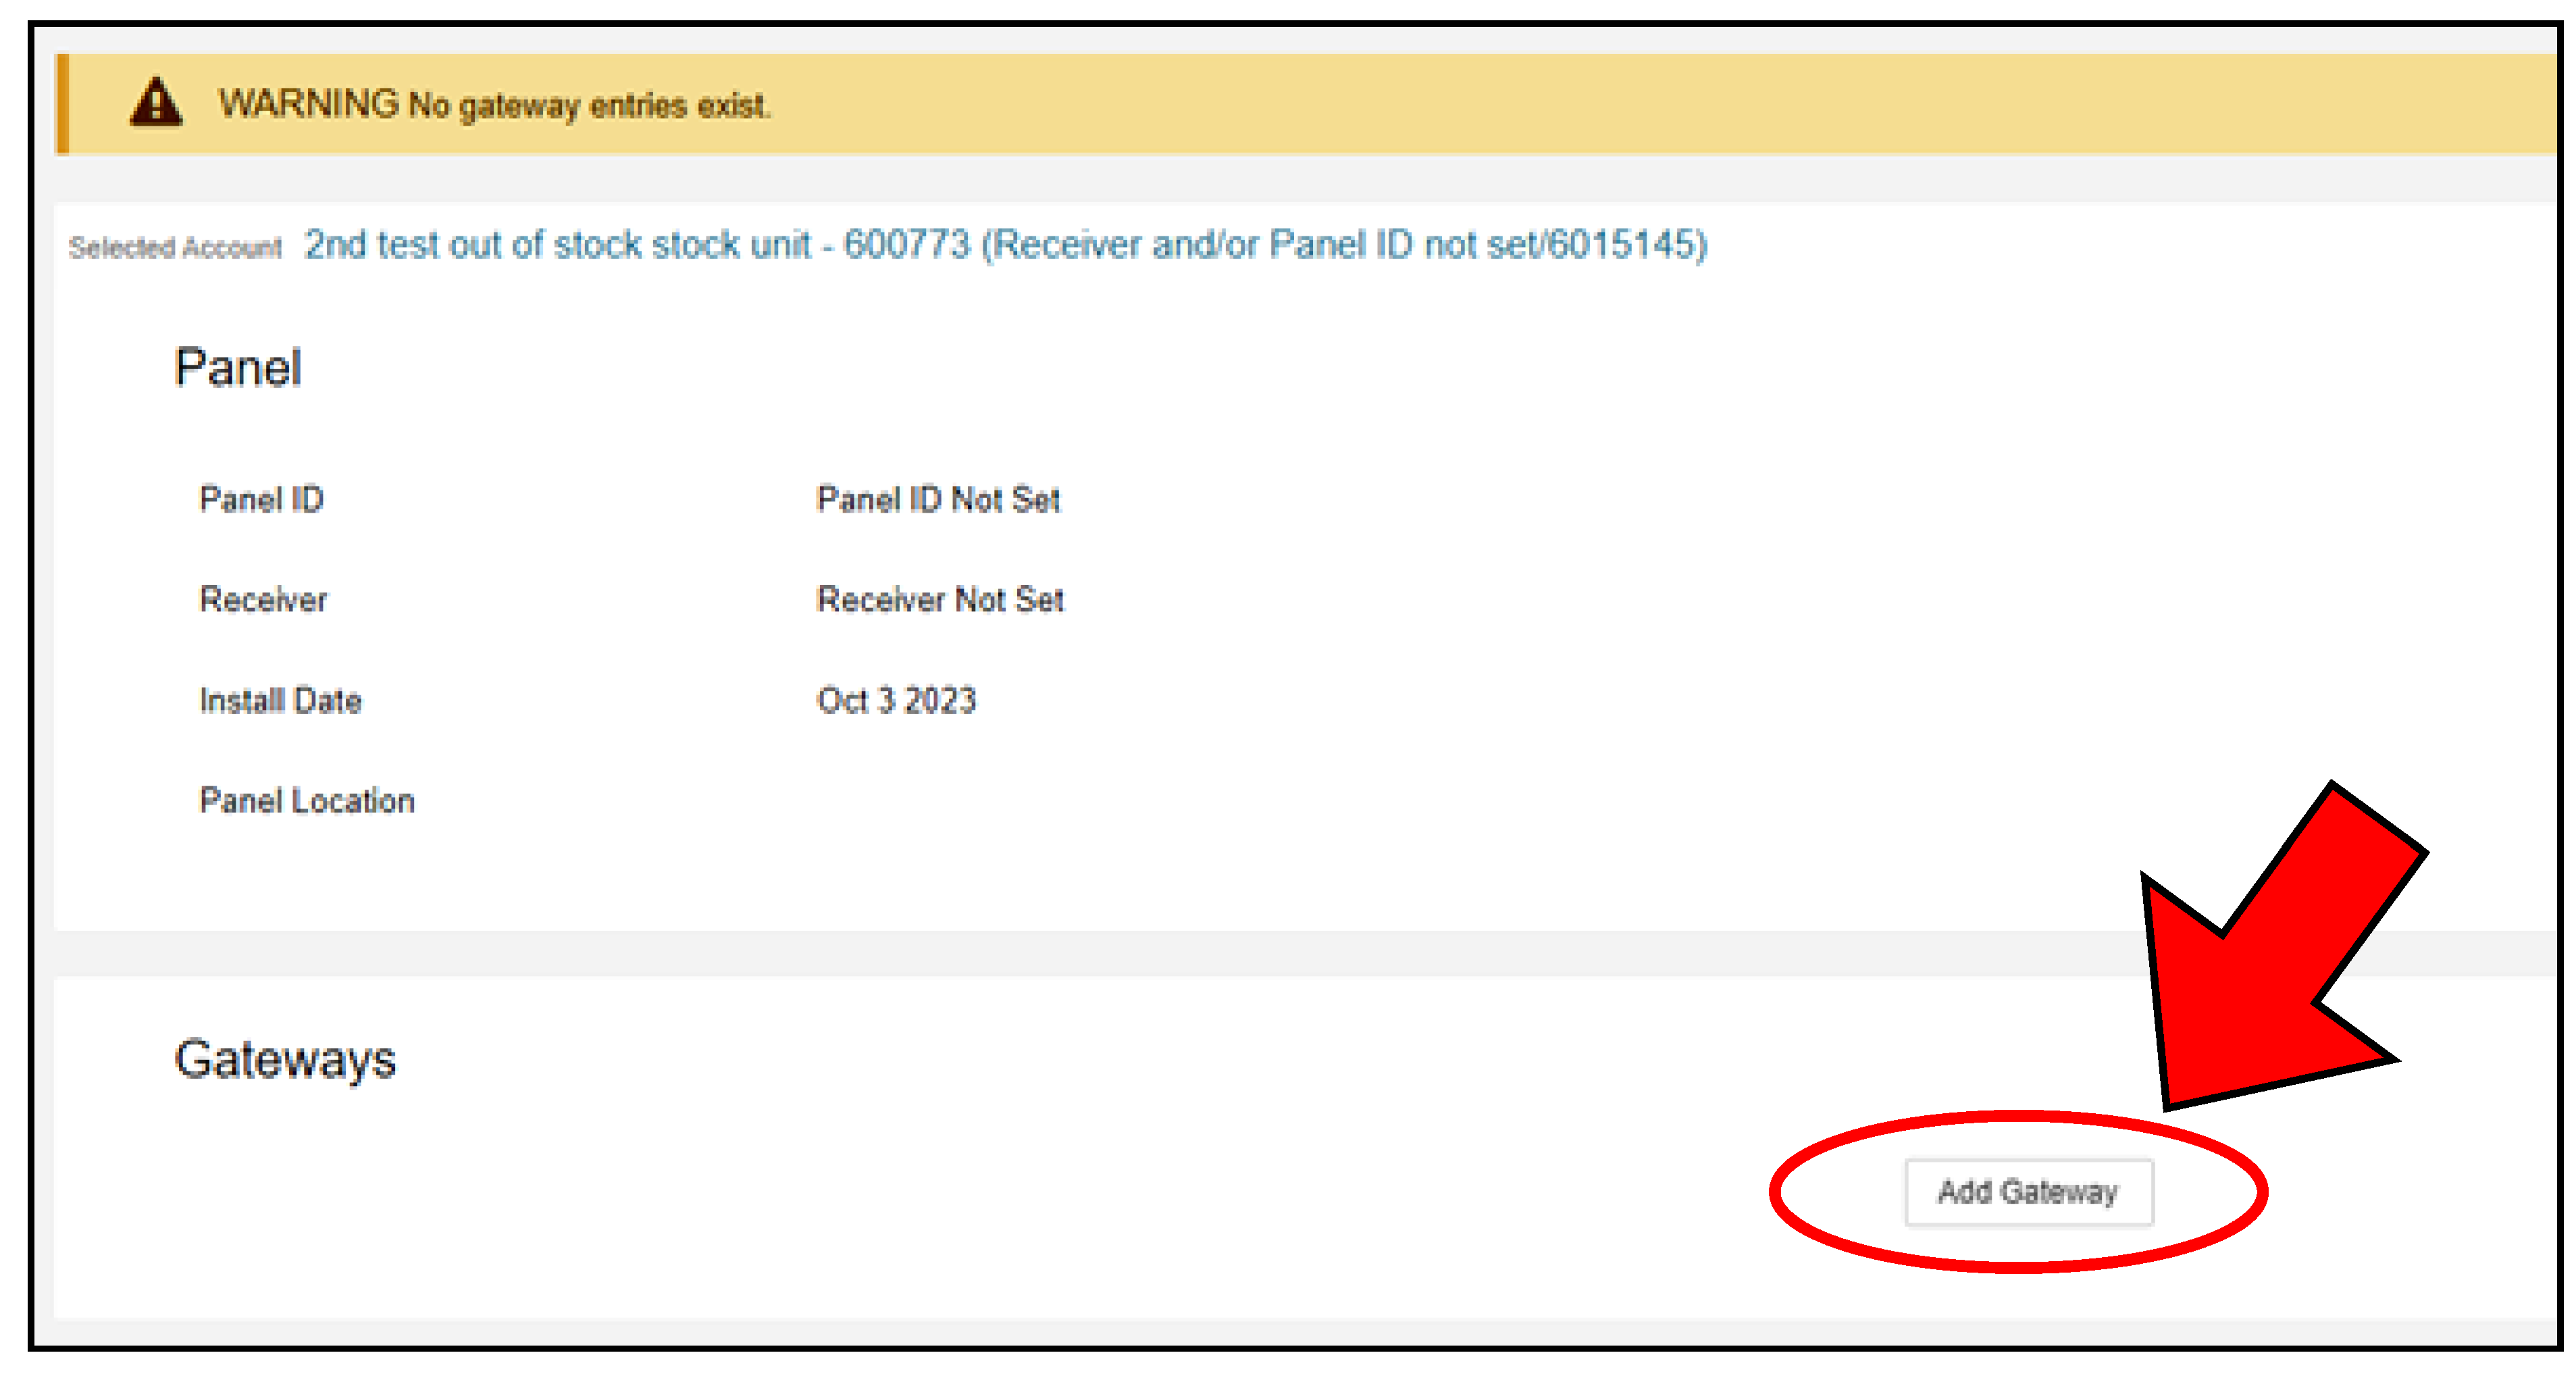2576x1378 pixels.
Task: Click the Panel ID label
Action: pos(261,499)
